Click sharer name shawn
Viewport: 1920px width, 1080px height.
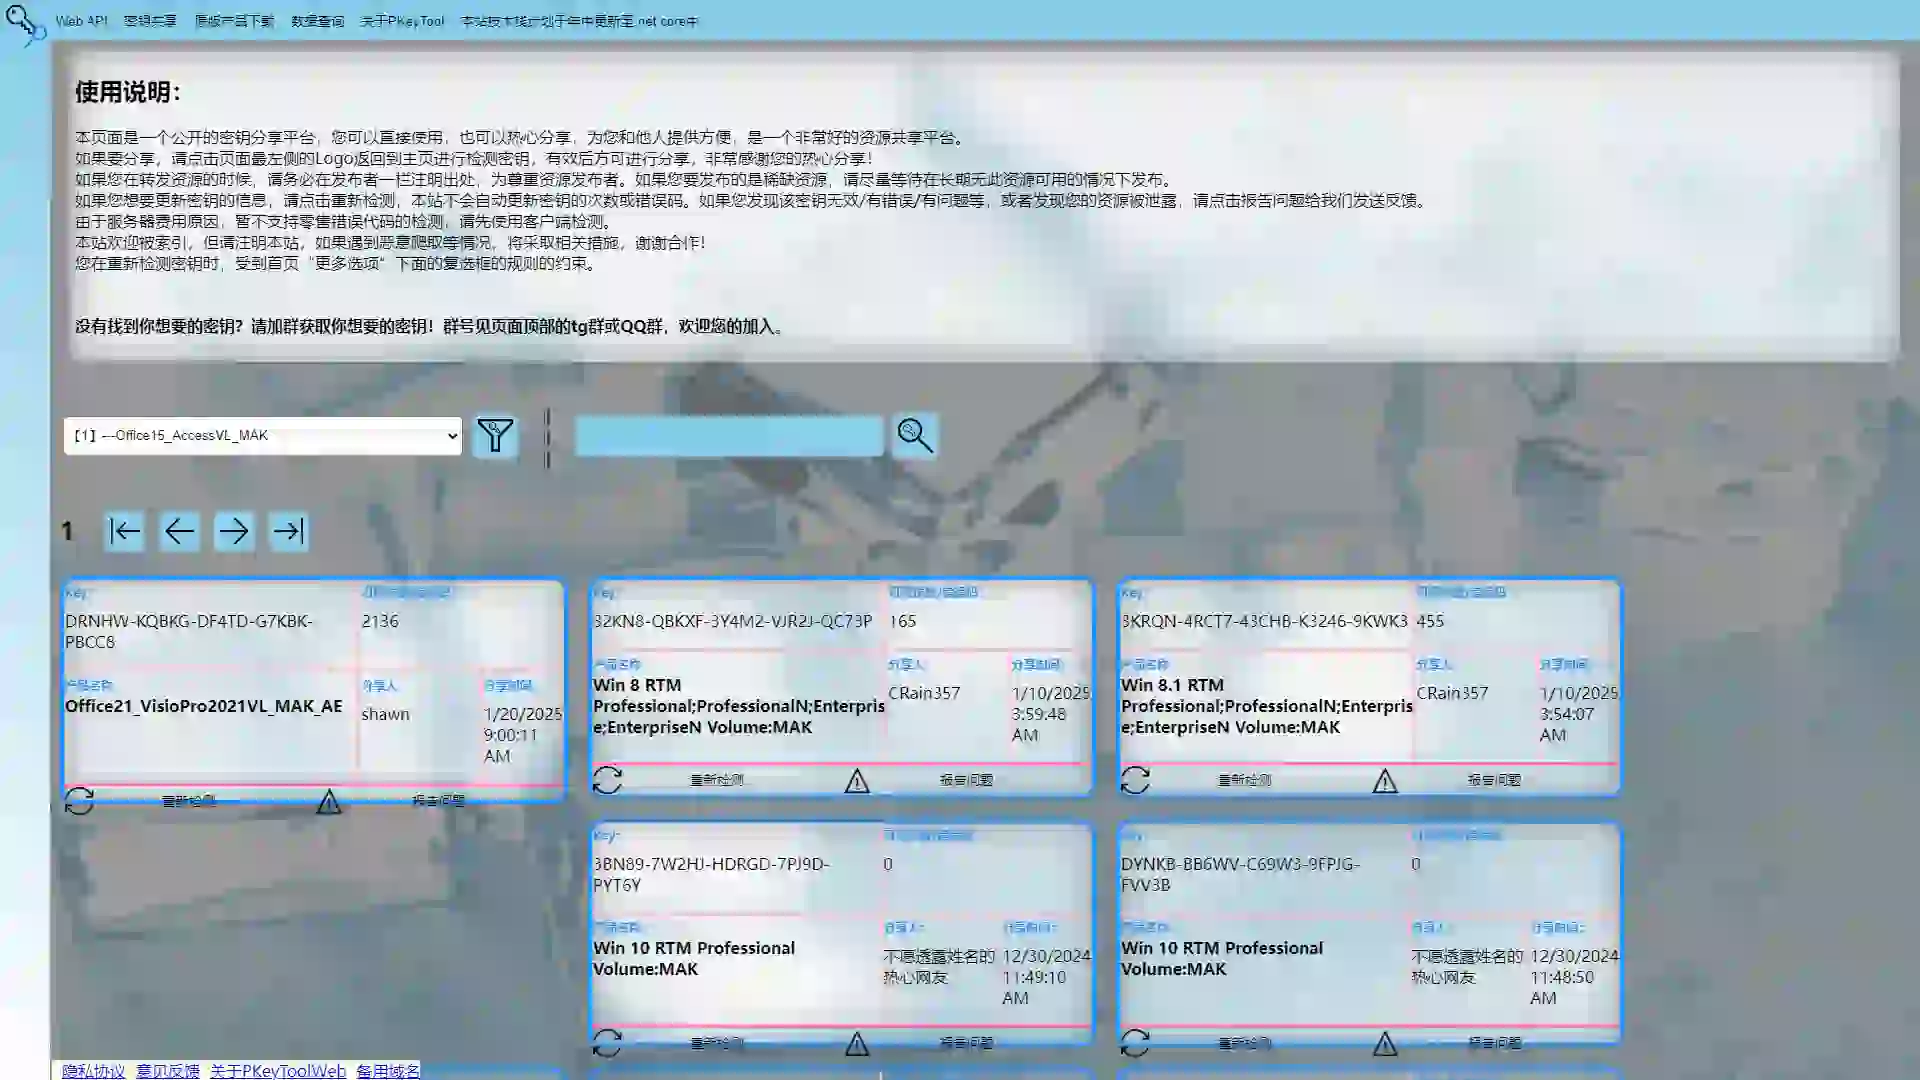[386, 714]
